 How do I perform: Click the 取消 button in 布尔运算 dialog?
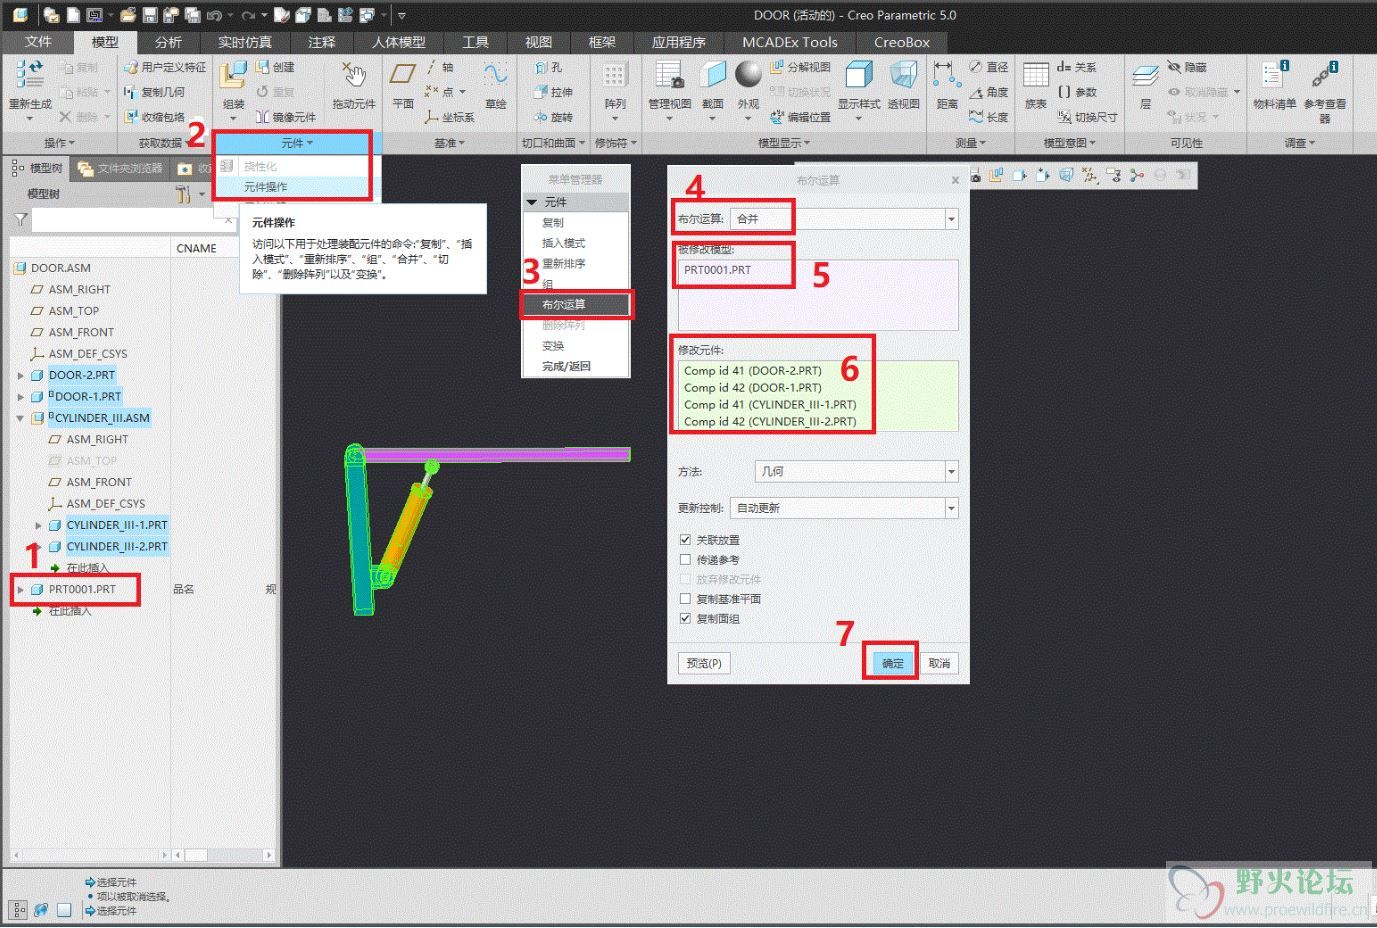tap(939, 664)
